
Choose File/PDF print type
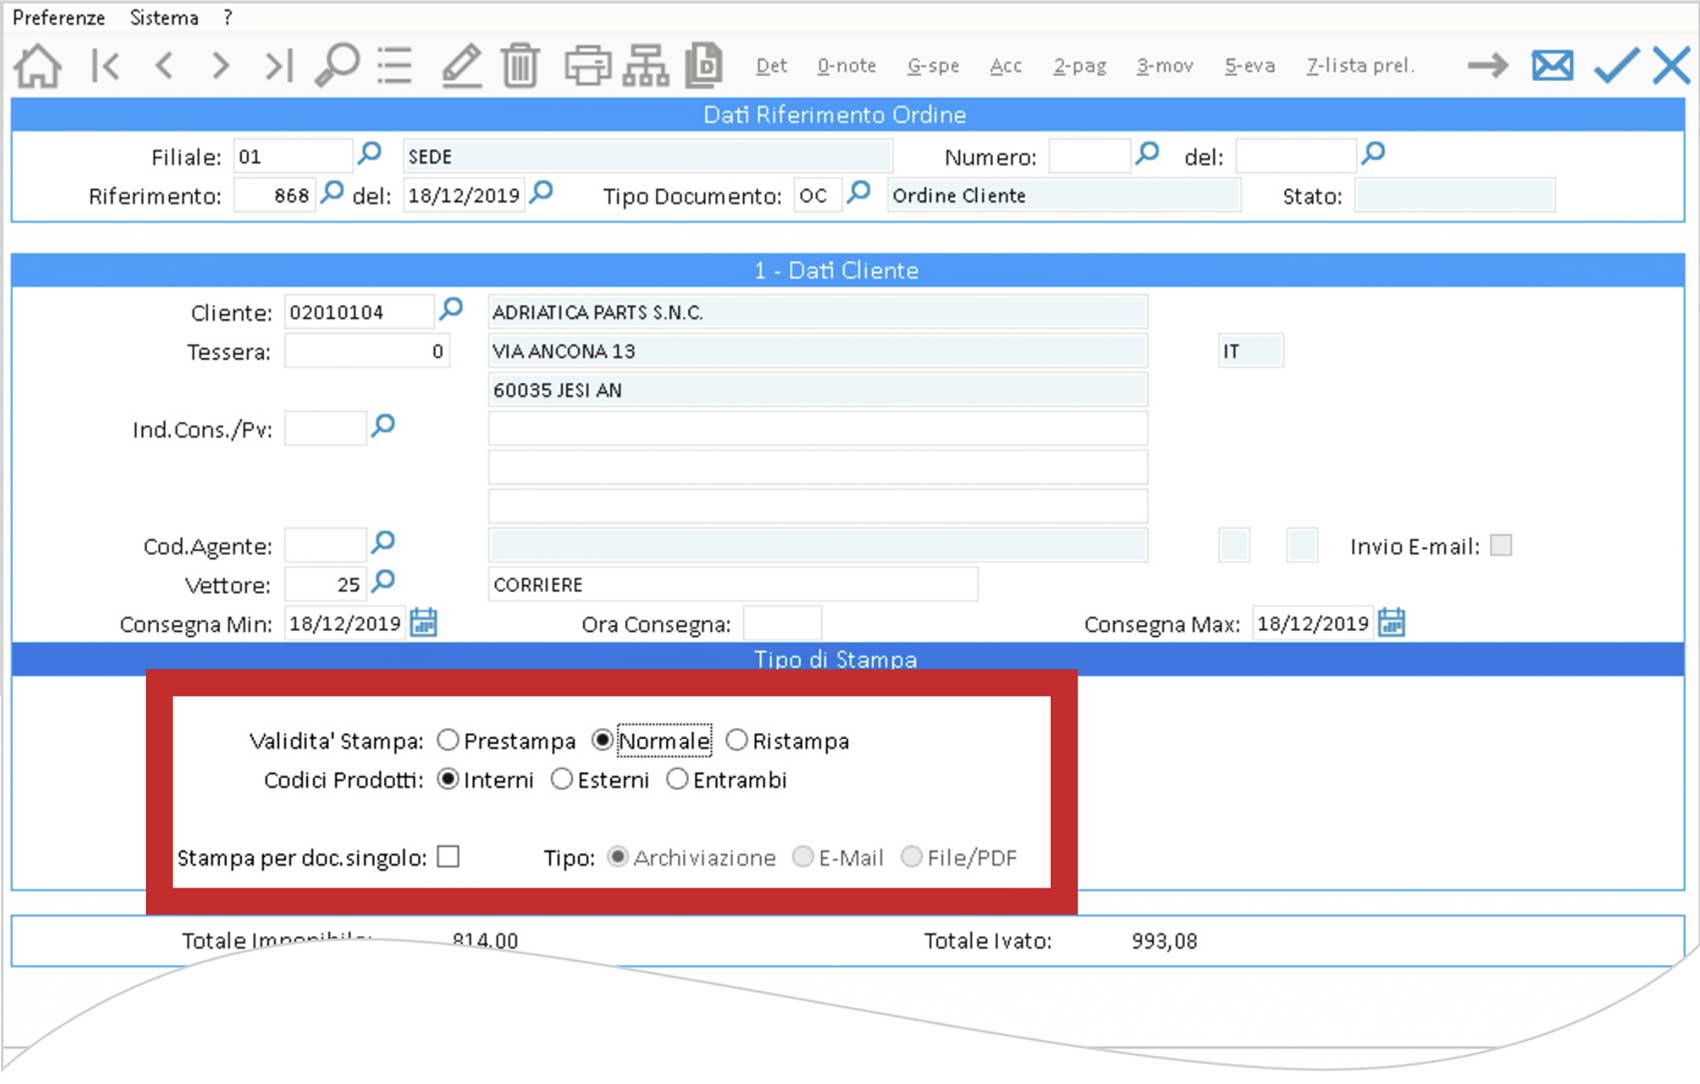(x=911, y=857)
